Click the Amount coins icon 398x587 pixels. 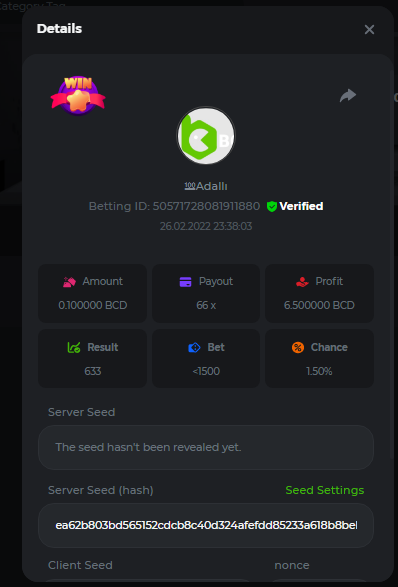click(x=70, y=282)
